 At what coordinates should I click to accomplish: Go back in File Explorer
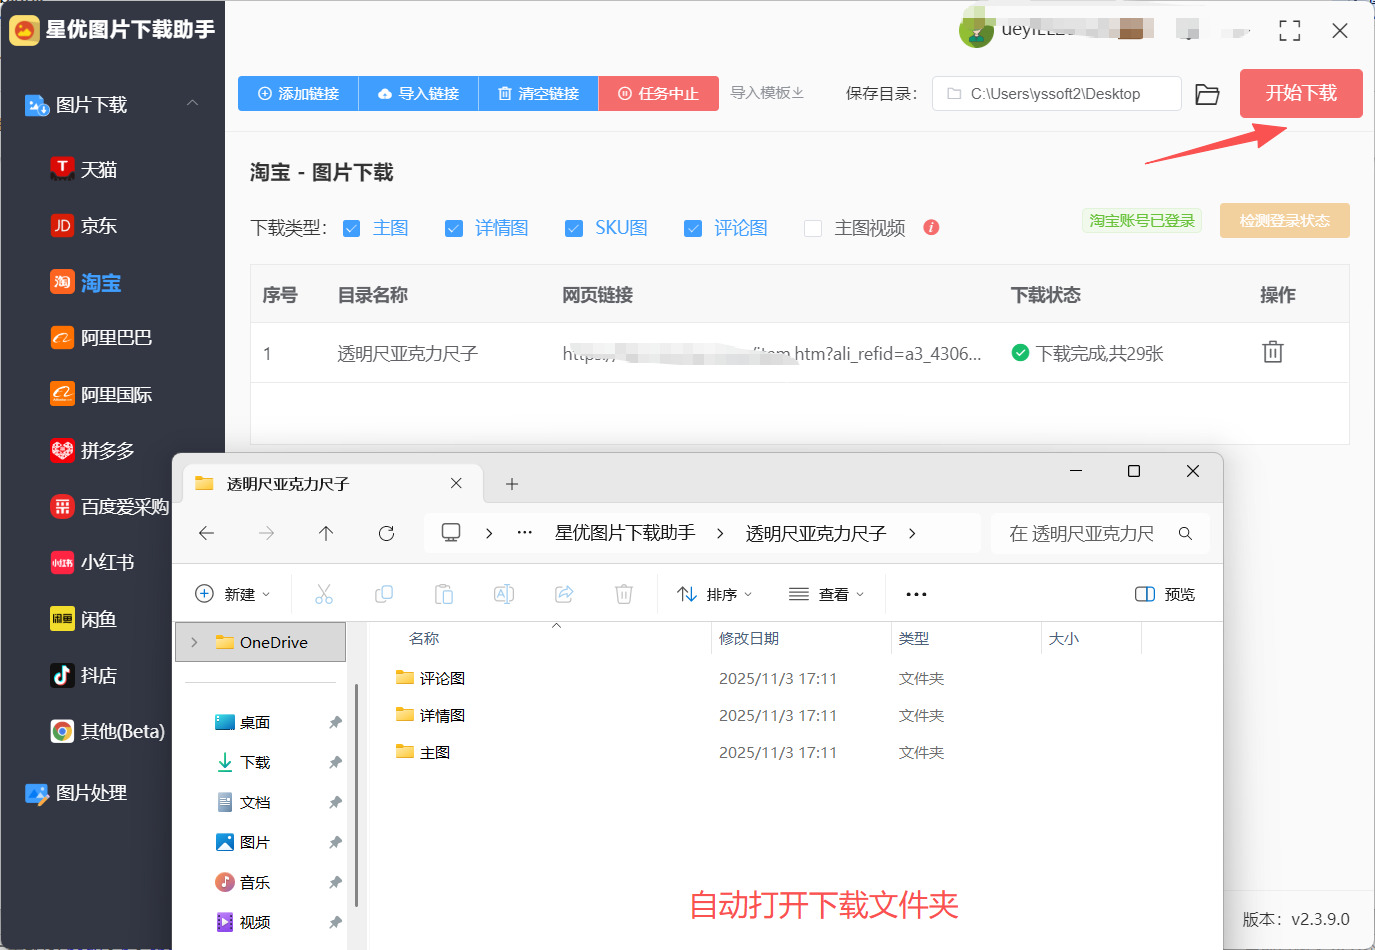(x=207, y=533)
